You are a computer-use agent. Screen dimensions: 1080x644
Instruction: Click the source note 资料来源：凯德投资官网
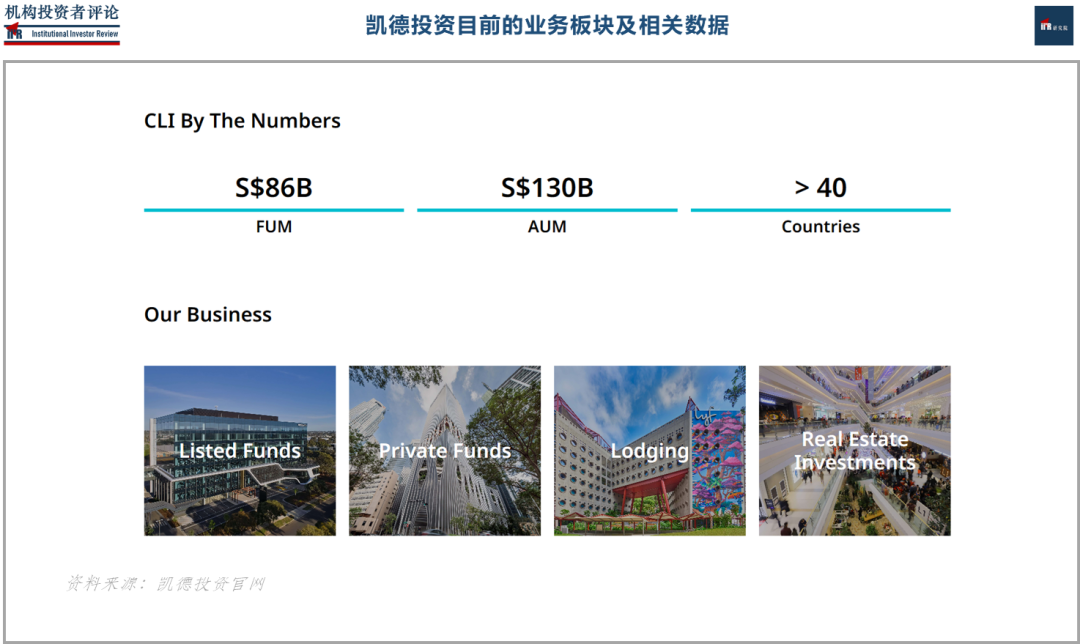coord(165,584)
